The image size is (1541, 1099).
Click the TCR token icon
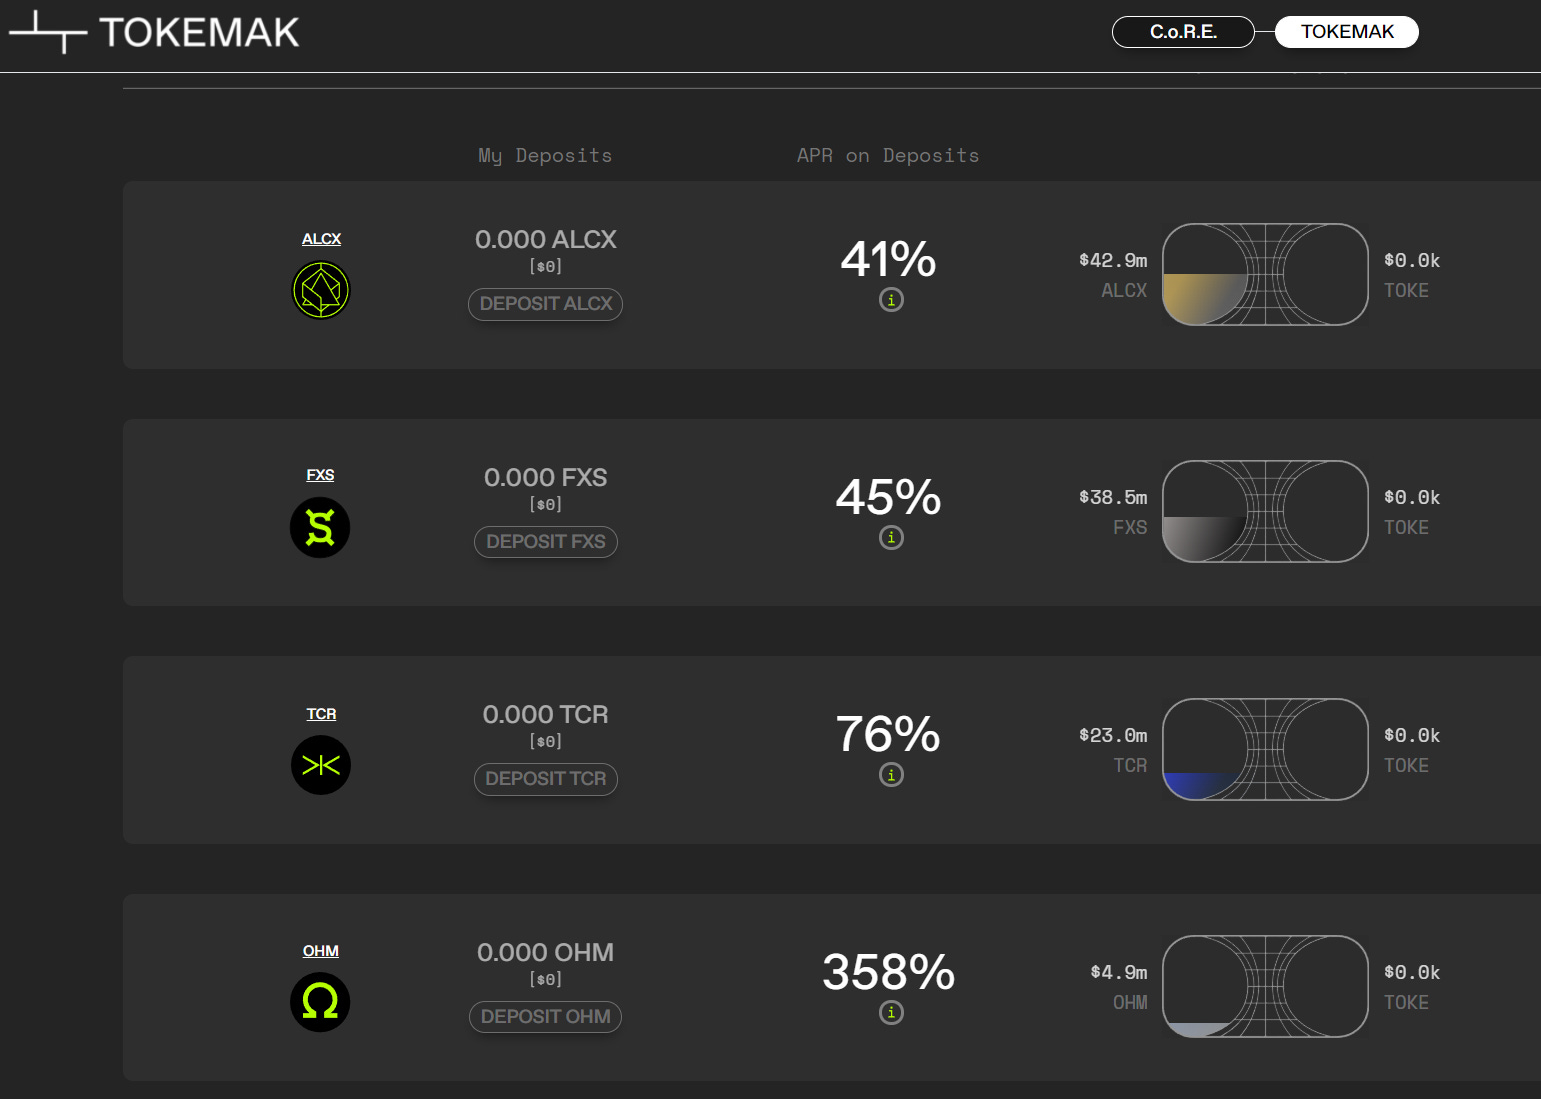click(x=320, y=764)
